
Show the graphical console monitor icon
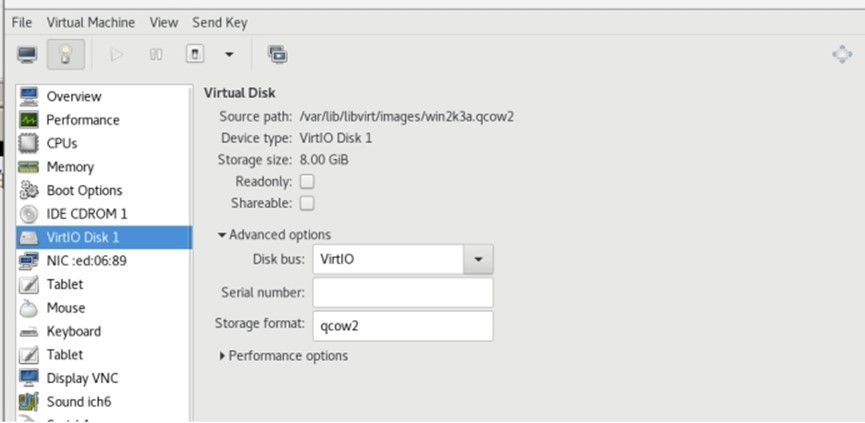[x=27, y=54]
